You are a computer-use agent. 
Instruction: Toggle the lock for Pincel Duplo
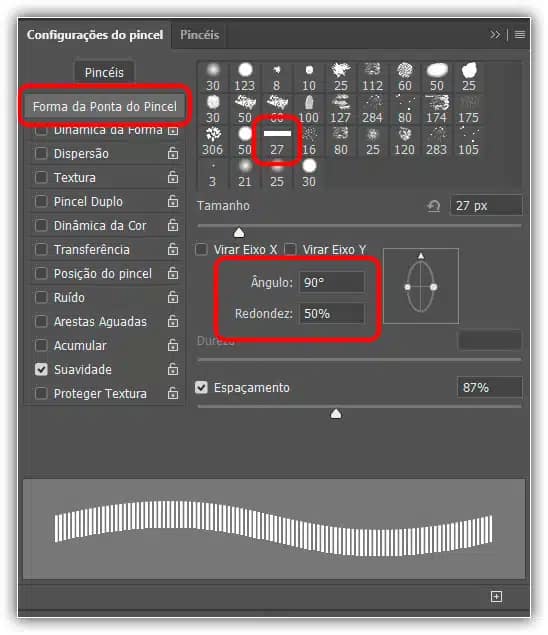tap(173, 201)
